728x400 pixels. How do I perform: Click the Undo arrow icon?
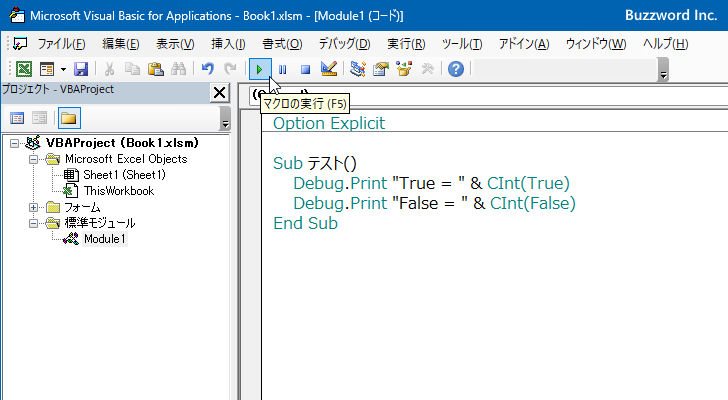[x=208, y=69]
